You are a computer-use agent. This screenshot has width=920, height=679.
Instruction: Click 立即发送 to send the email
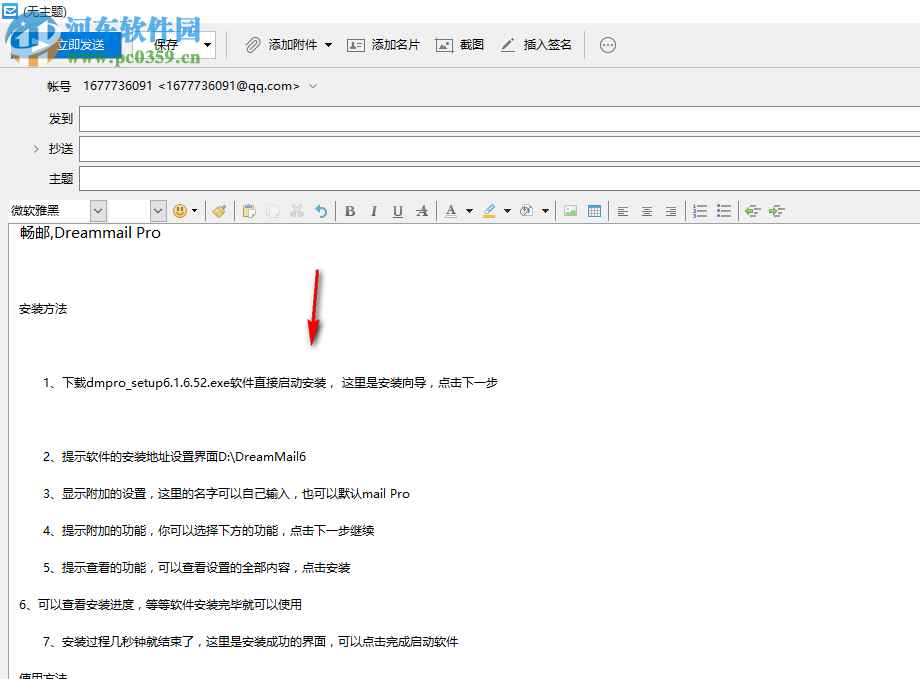tap(83, 45)
